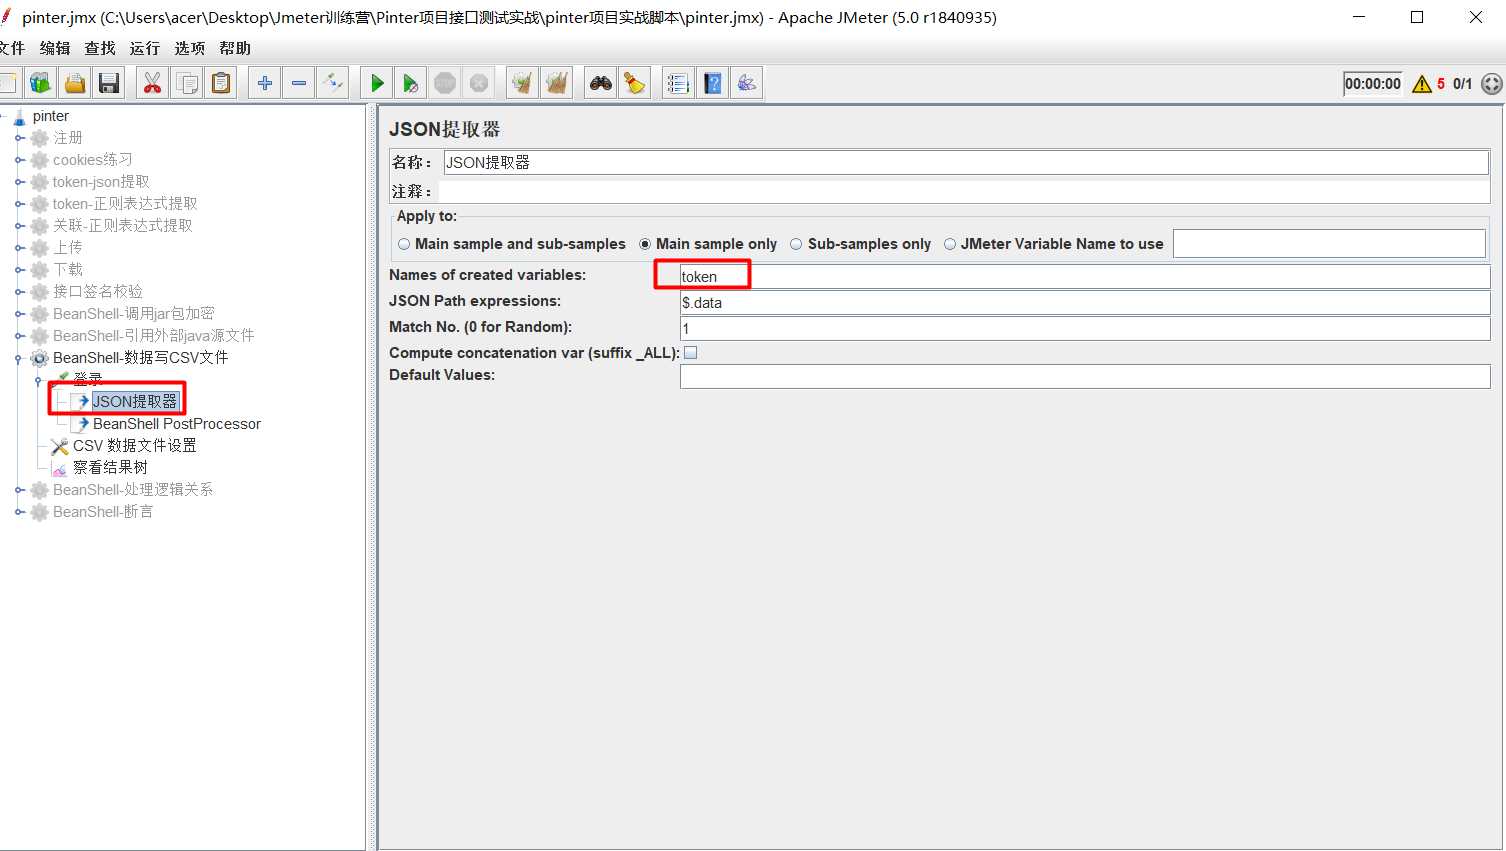Reset search with yellow brush icon
Image resolution: width=1506 pixels, height=851 pixels.
(634, 83)
